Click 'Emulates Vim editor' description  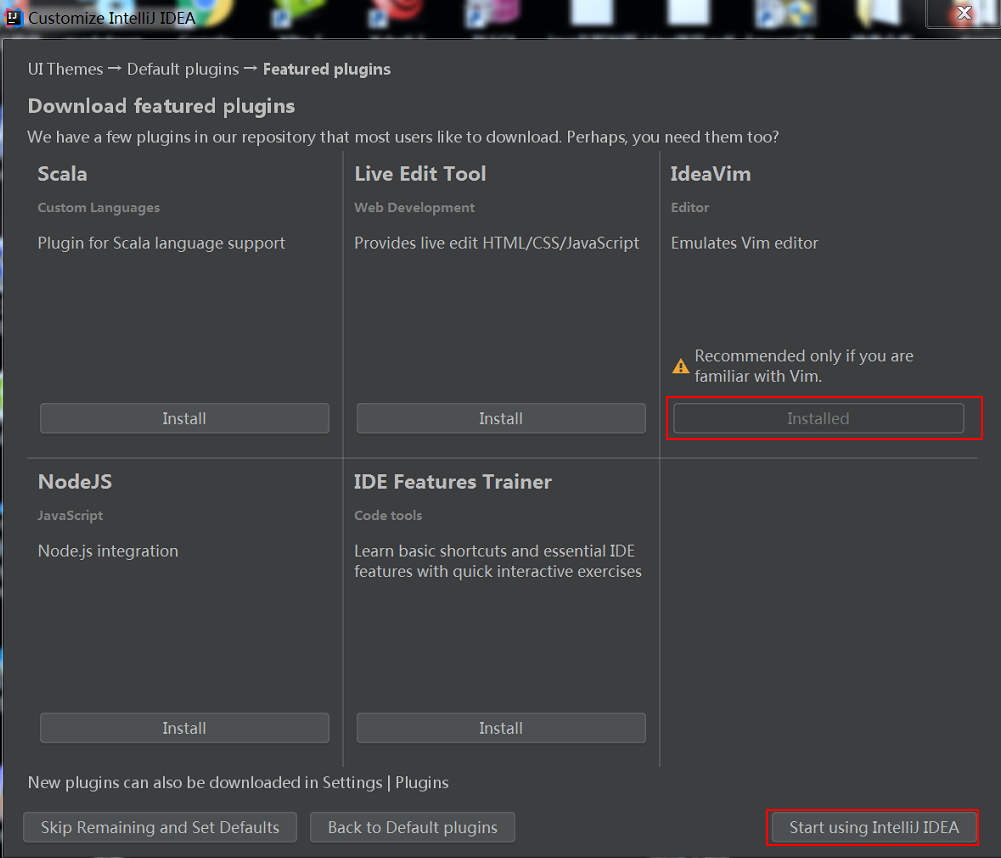coord(744,243)
